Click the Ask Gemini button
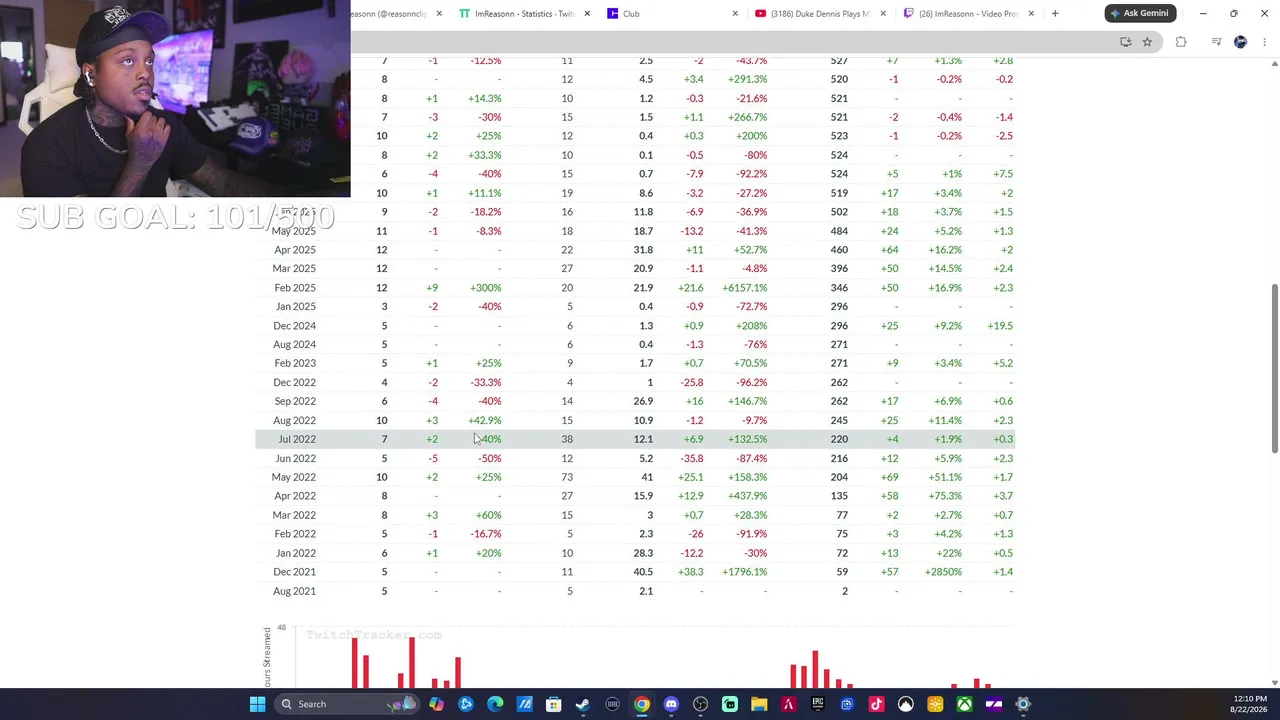This screenshot has height=720, width=1280. click(1139, 13)
